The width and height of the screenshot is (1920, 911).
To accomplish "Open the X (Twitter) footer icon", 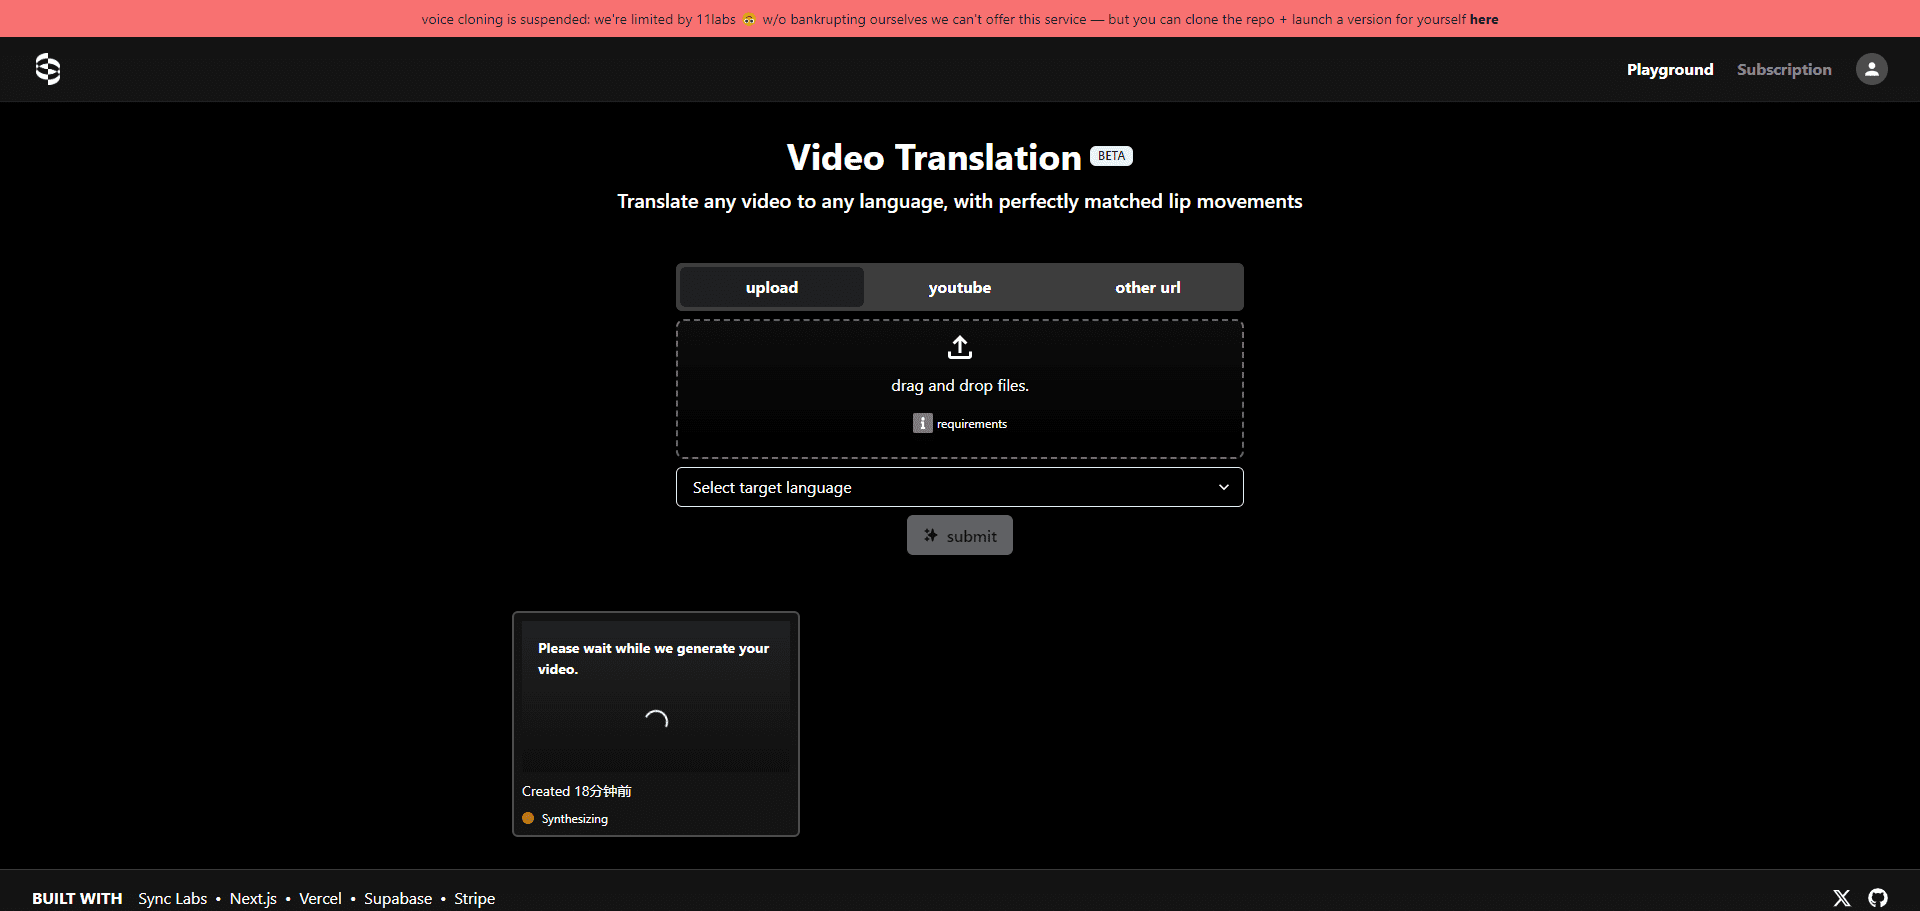I will [1841, 898].
